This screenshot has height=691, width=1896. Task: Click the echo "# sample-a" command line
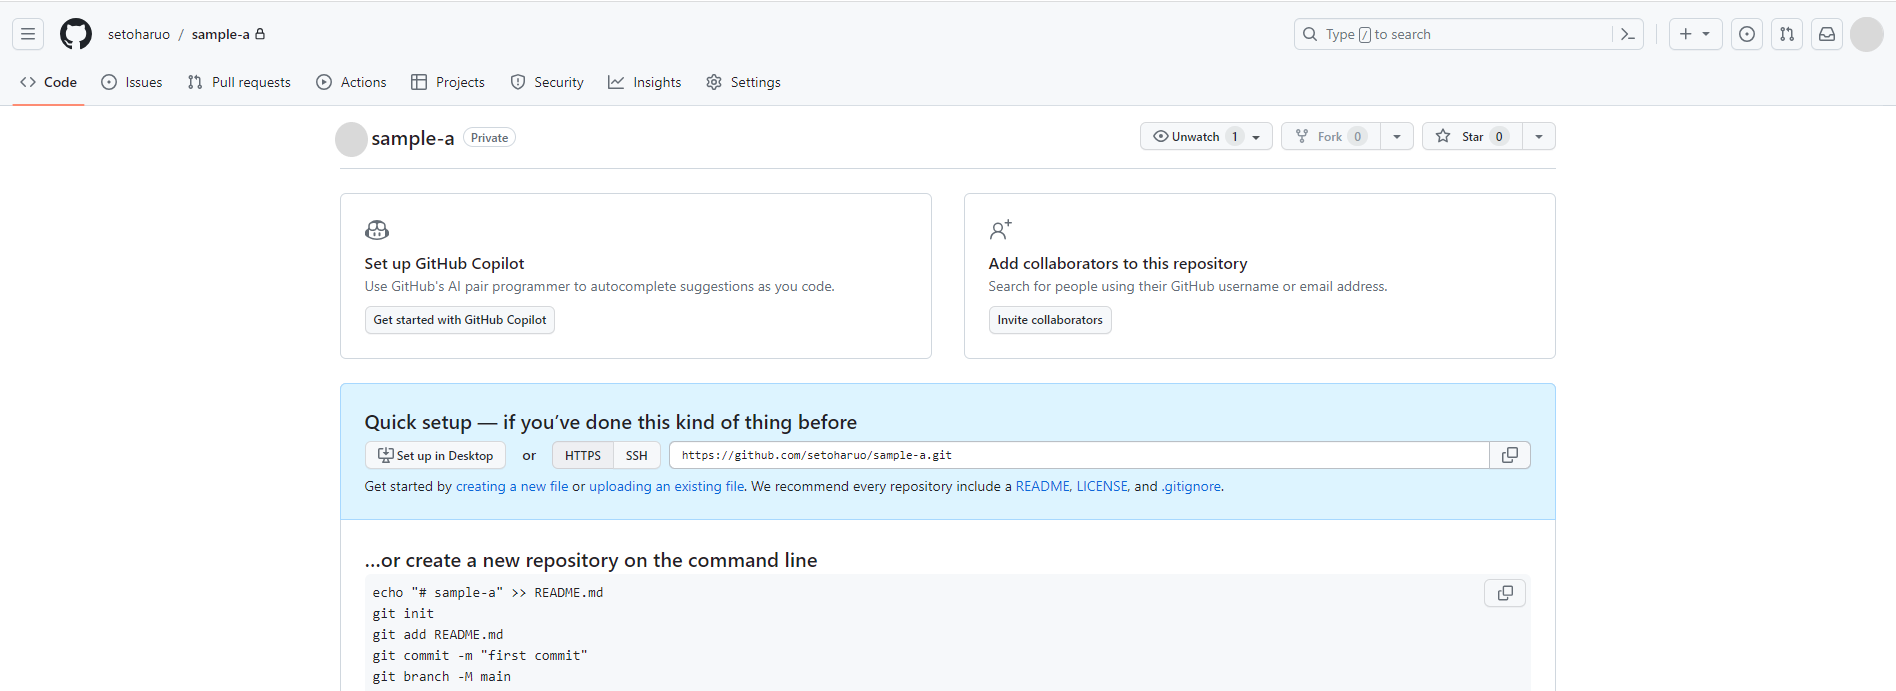(x=488, y=593)
